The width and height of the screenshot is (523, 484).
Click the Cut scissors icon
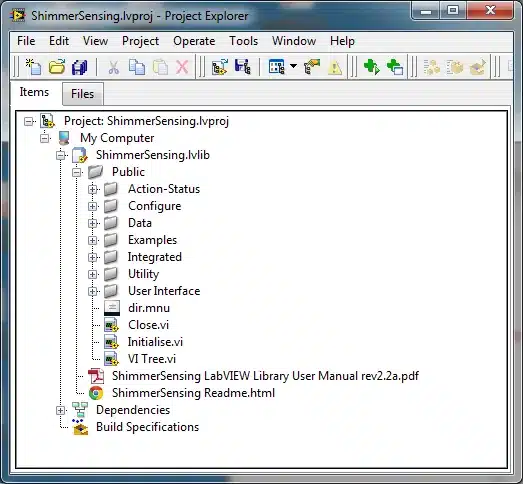(x=113, y=67)
